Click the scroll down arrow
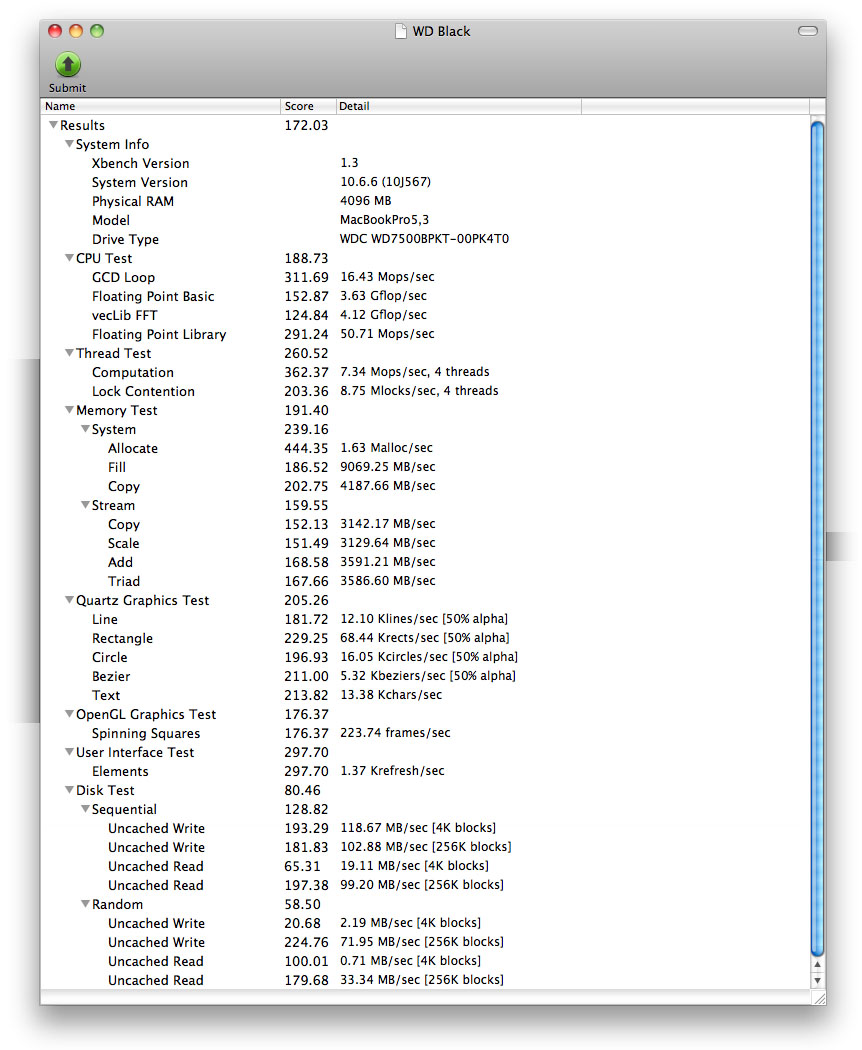The width and height of the screenshot is (862, 1050). (817, 980)
